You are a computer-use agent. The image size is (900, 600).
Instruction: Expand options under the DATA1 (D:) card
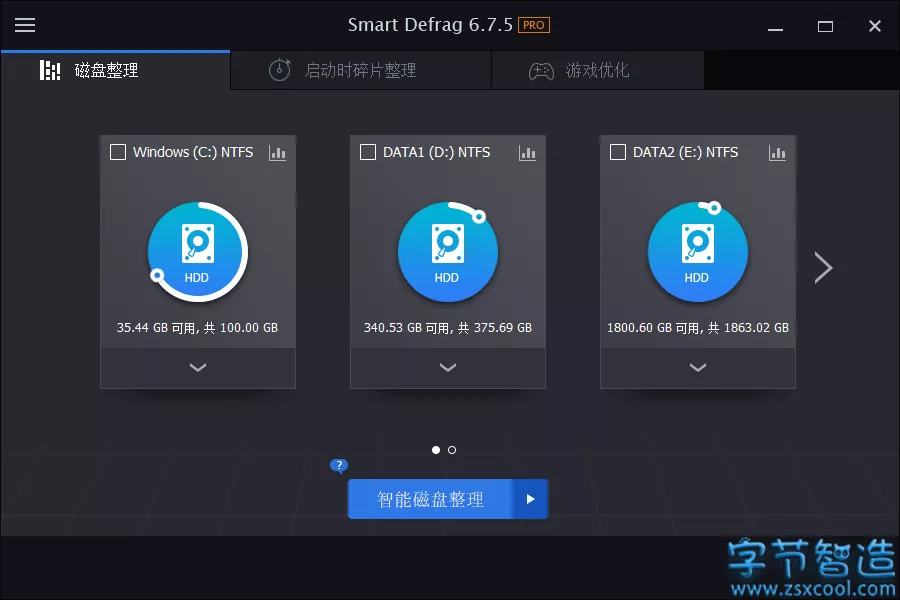[448, 367]
